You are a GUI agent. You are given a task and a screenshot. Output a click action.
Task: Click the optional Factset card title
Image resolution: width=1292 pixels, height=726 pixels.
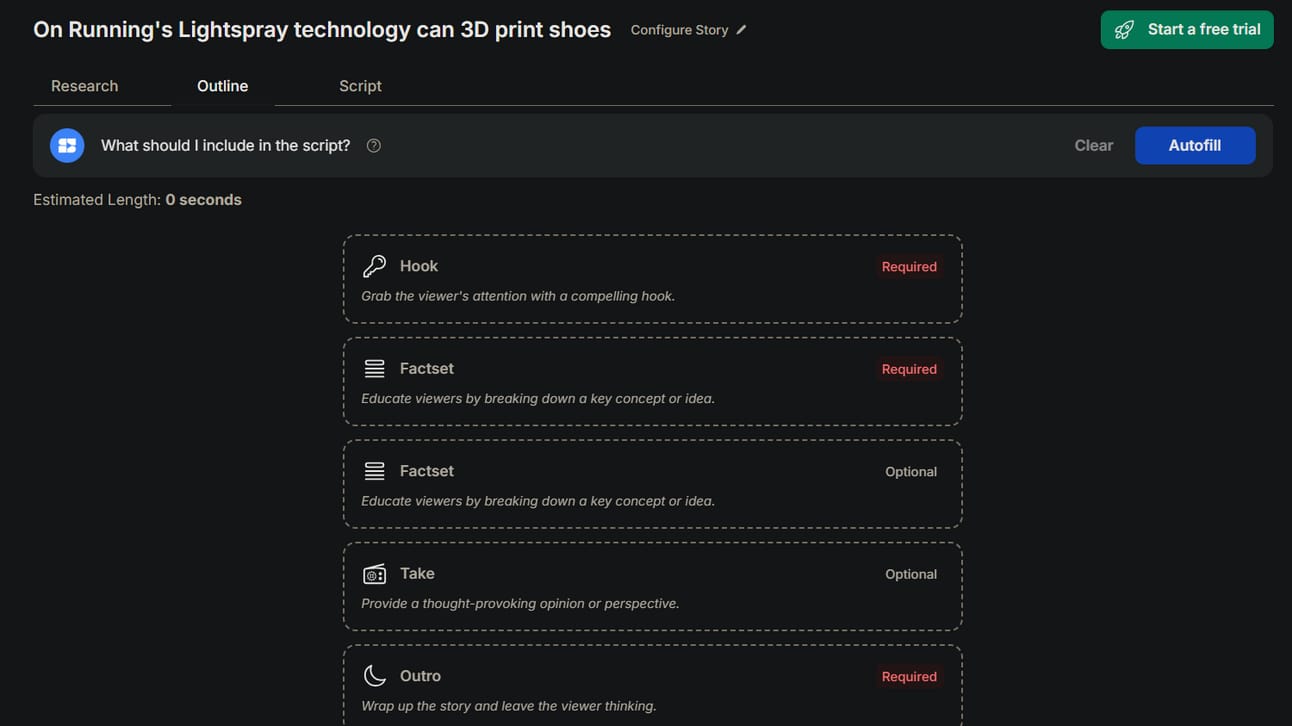427,471
